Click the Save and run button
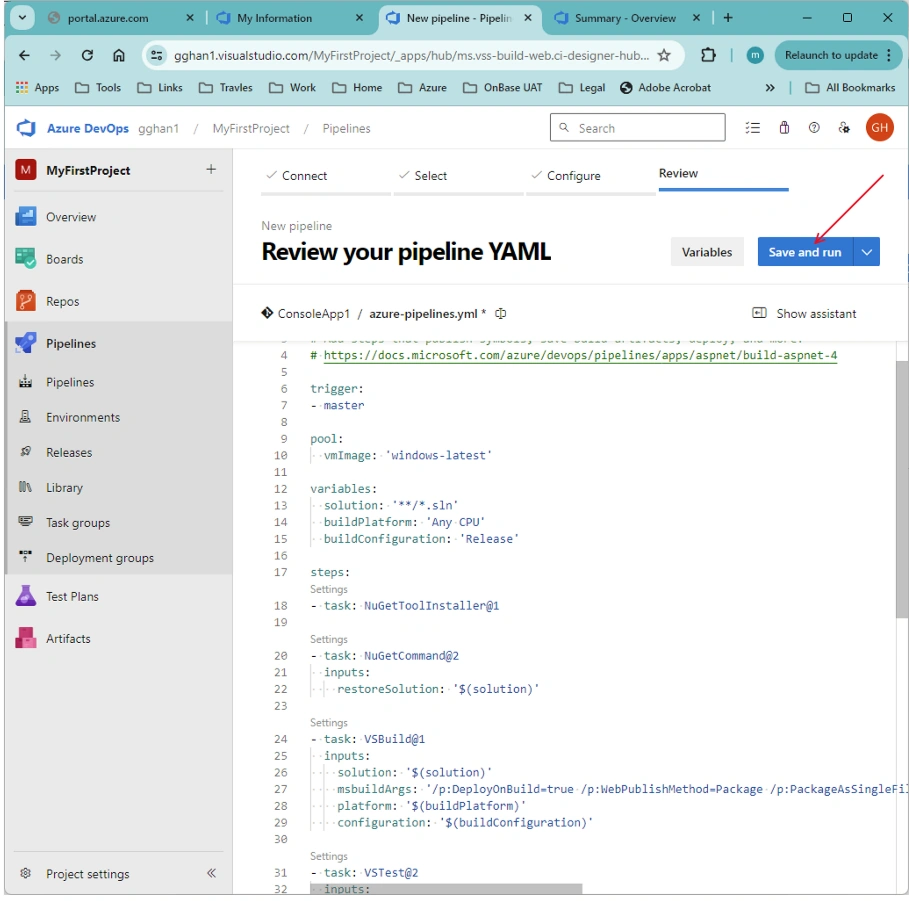The width and height of the screenshot is (909, 901). (x=805, y=252)
